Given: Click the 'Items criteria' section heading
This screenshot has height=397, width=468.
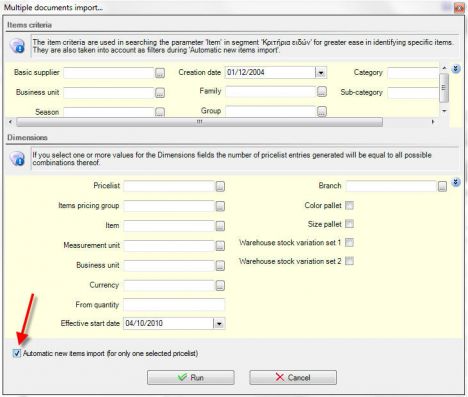Looking at the screenshot, I should [29, 25].
